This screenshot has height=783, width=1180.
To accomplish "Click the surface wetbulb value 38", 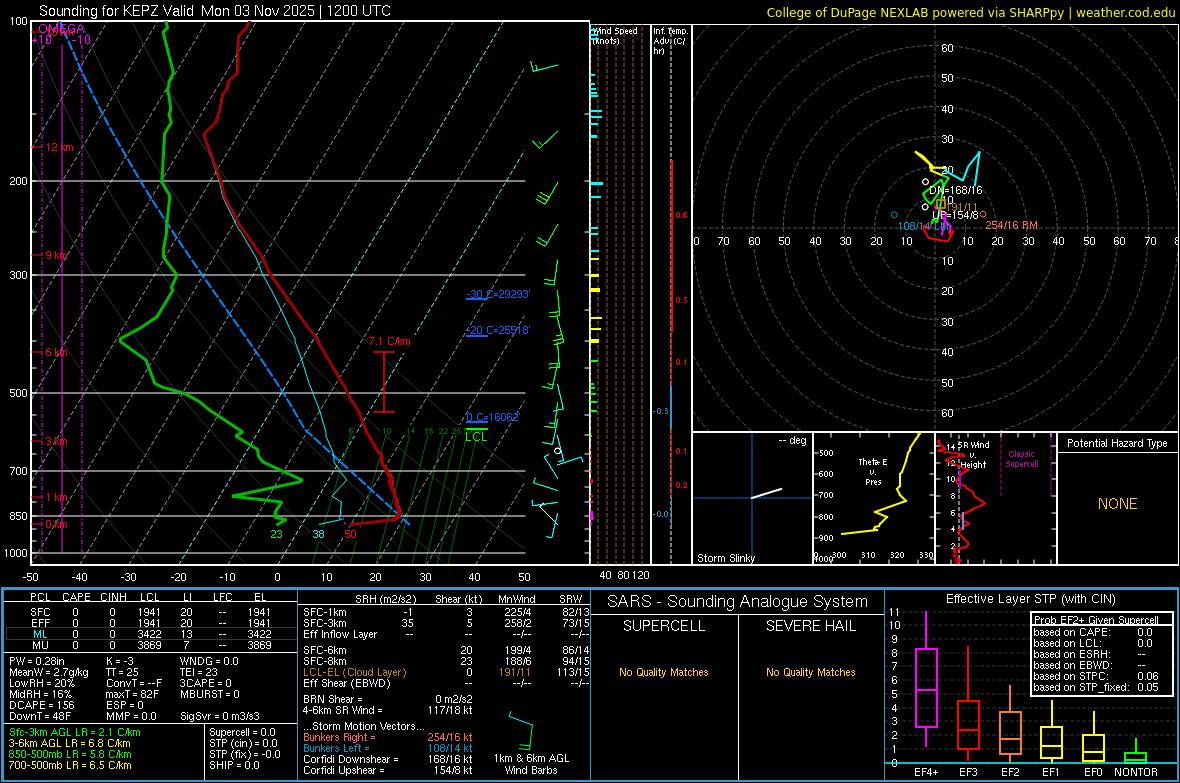I will [318, 534].
